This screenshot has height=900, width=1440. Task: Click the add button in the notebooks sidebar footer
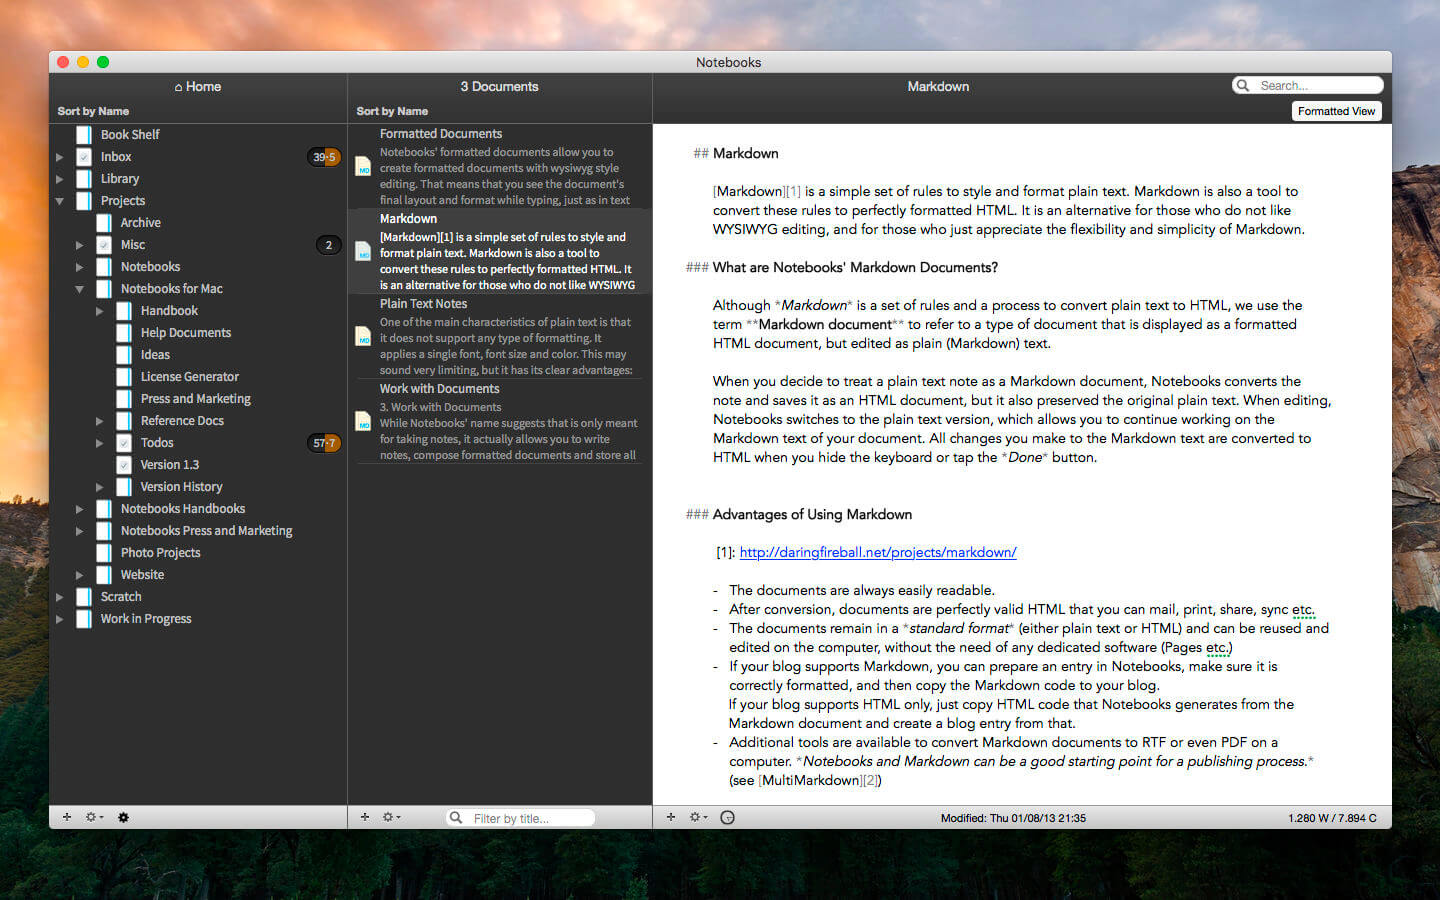coord(67,817)
